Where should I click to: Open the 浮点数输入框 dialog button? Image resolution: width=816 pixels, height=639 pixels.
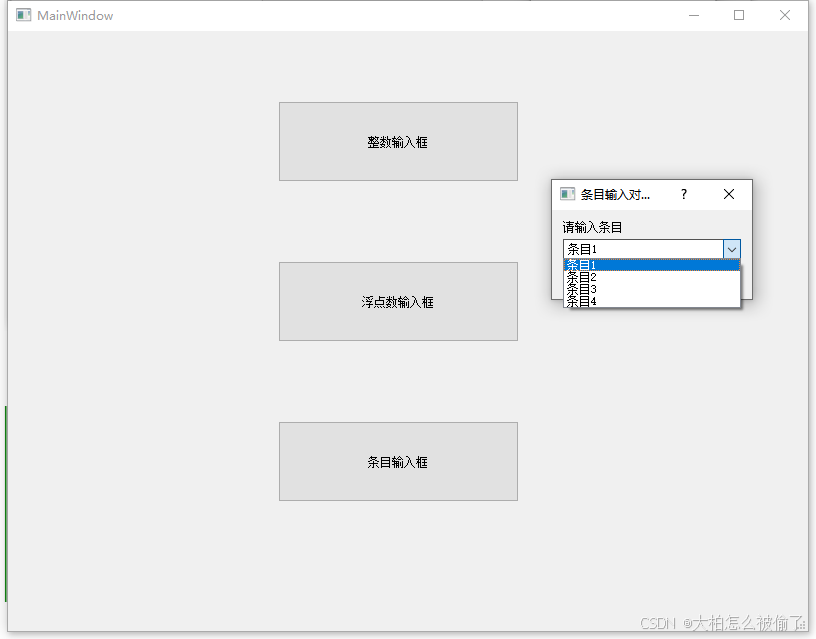(x=398, y=301)
